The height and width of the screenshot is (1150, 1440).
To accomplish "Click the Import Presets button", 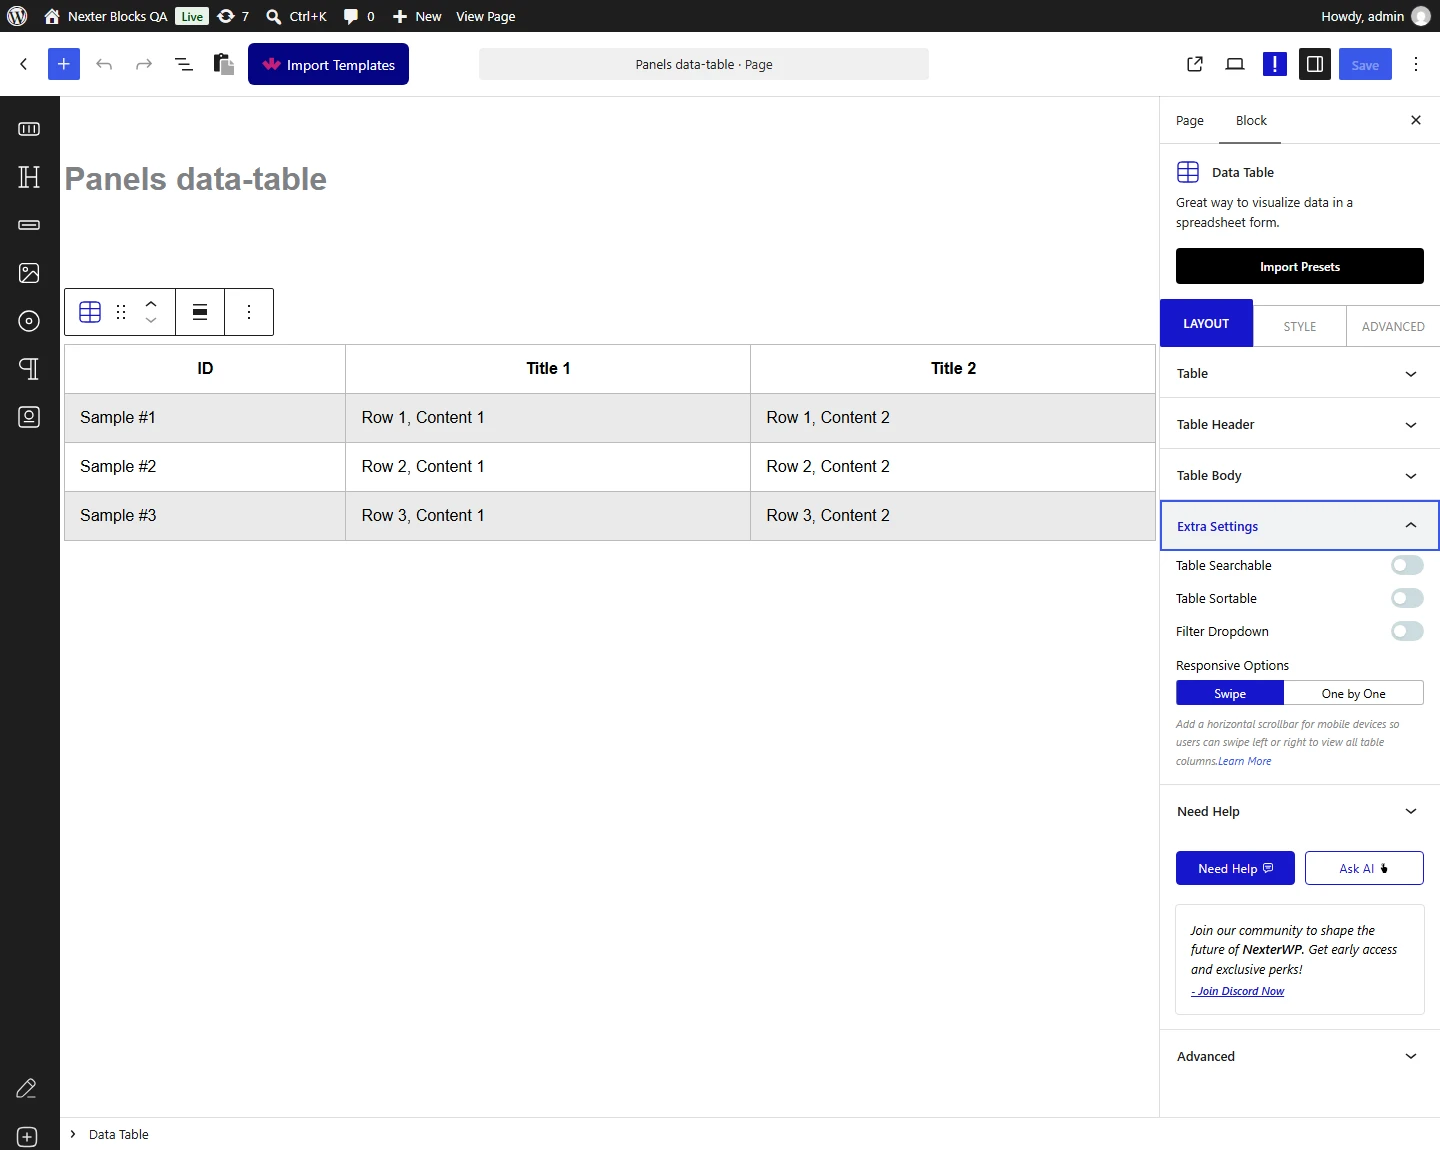I will (1300, 267).
